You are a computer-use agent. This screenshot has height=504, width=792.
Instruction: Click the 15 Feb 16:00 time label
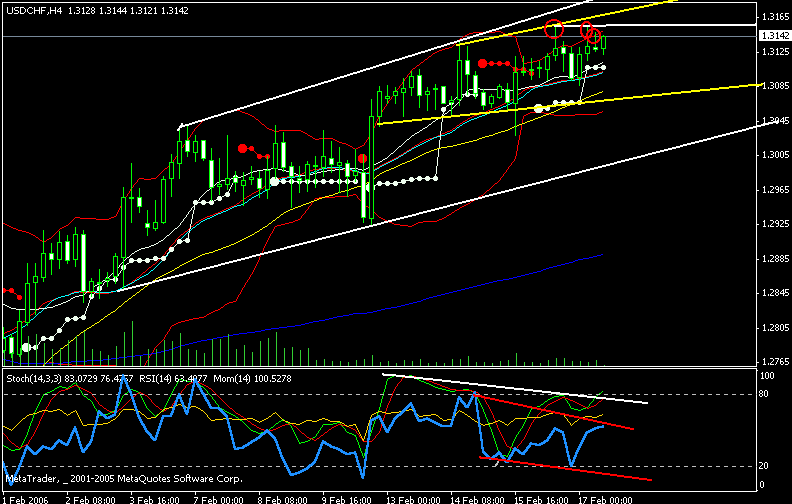tap(541, 499)
